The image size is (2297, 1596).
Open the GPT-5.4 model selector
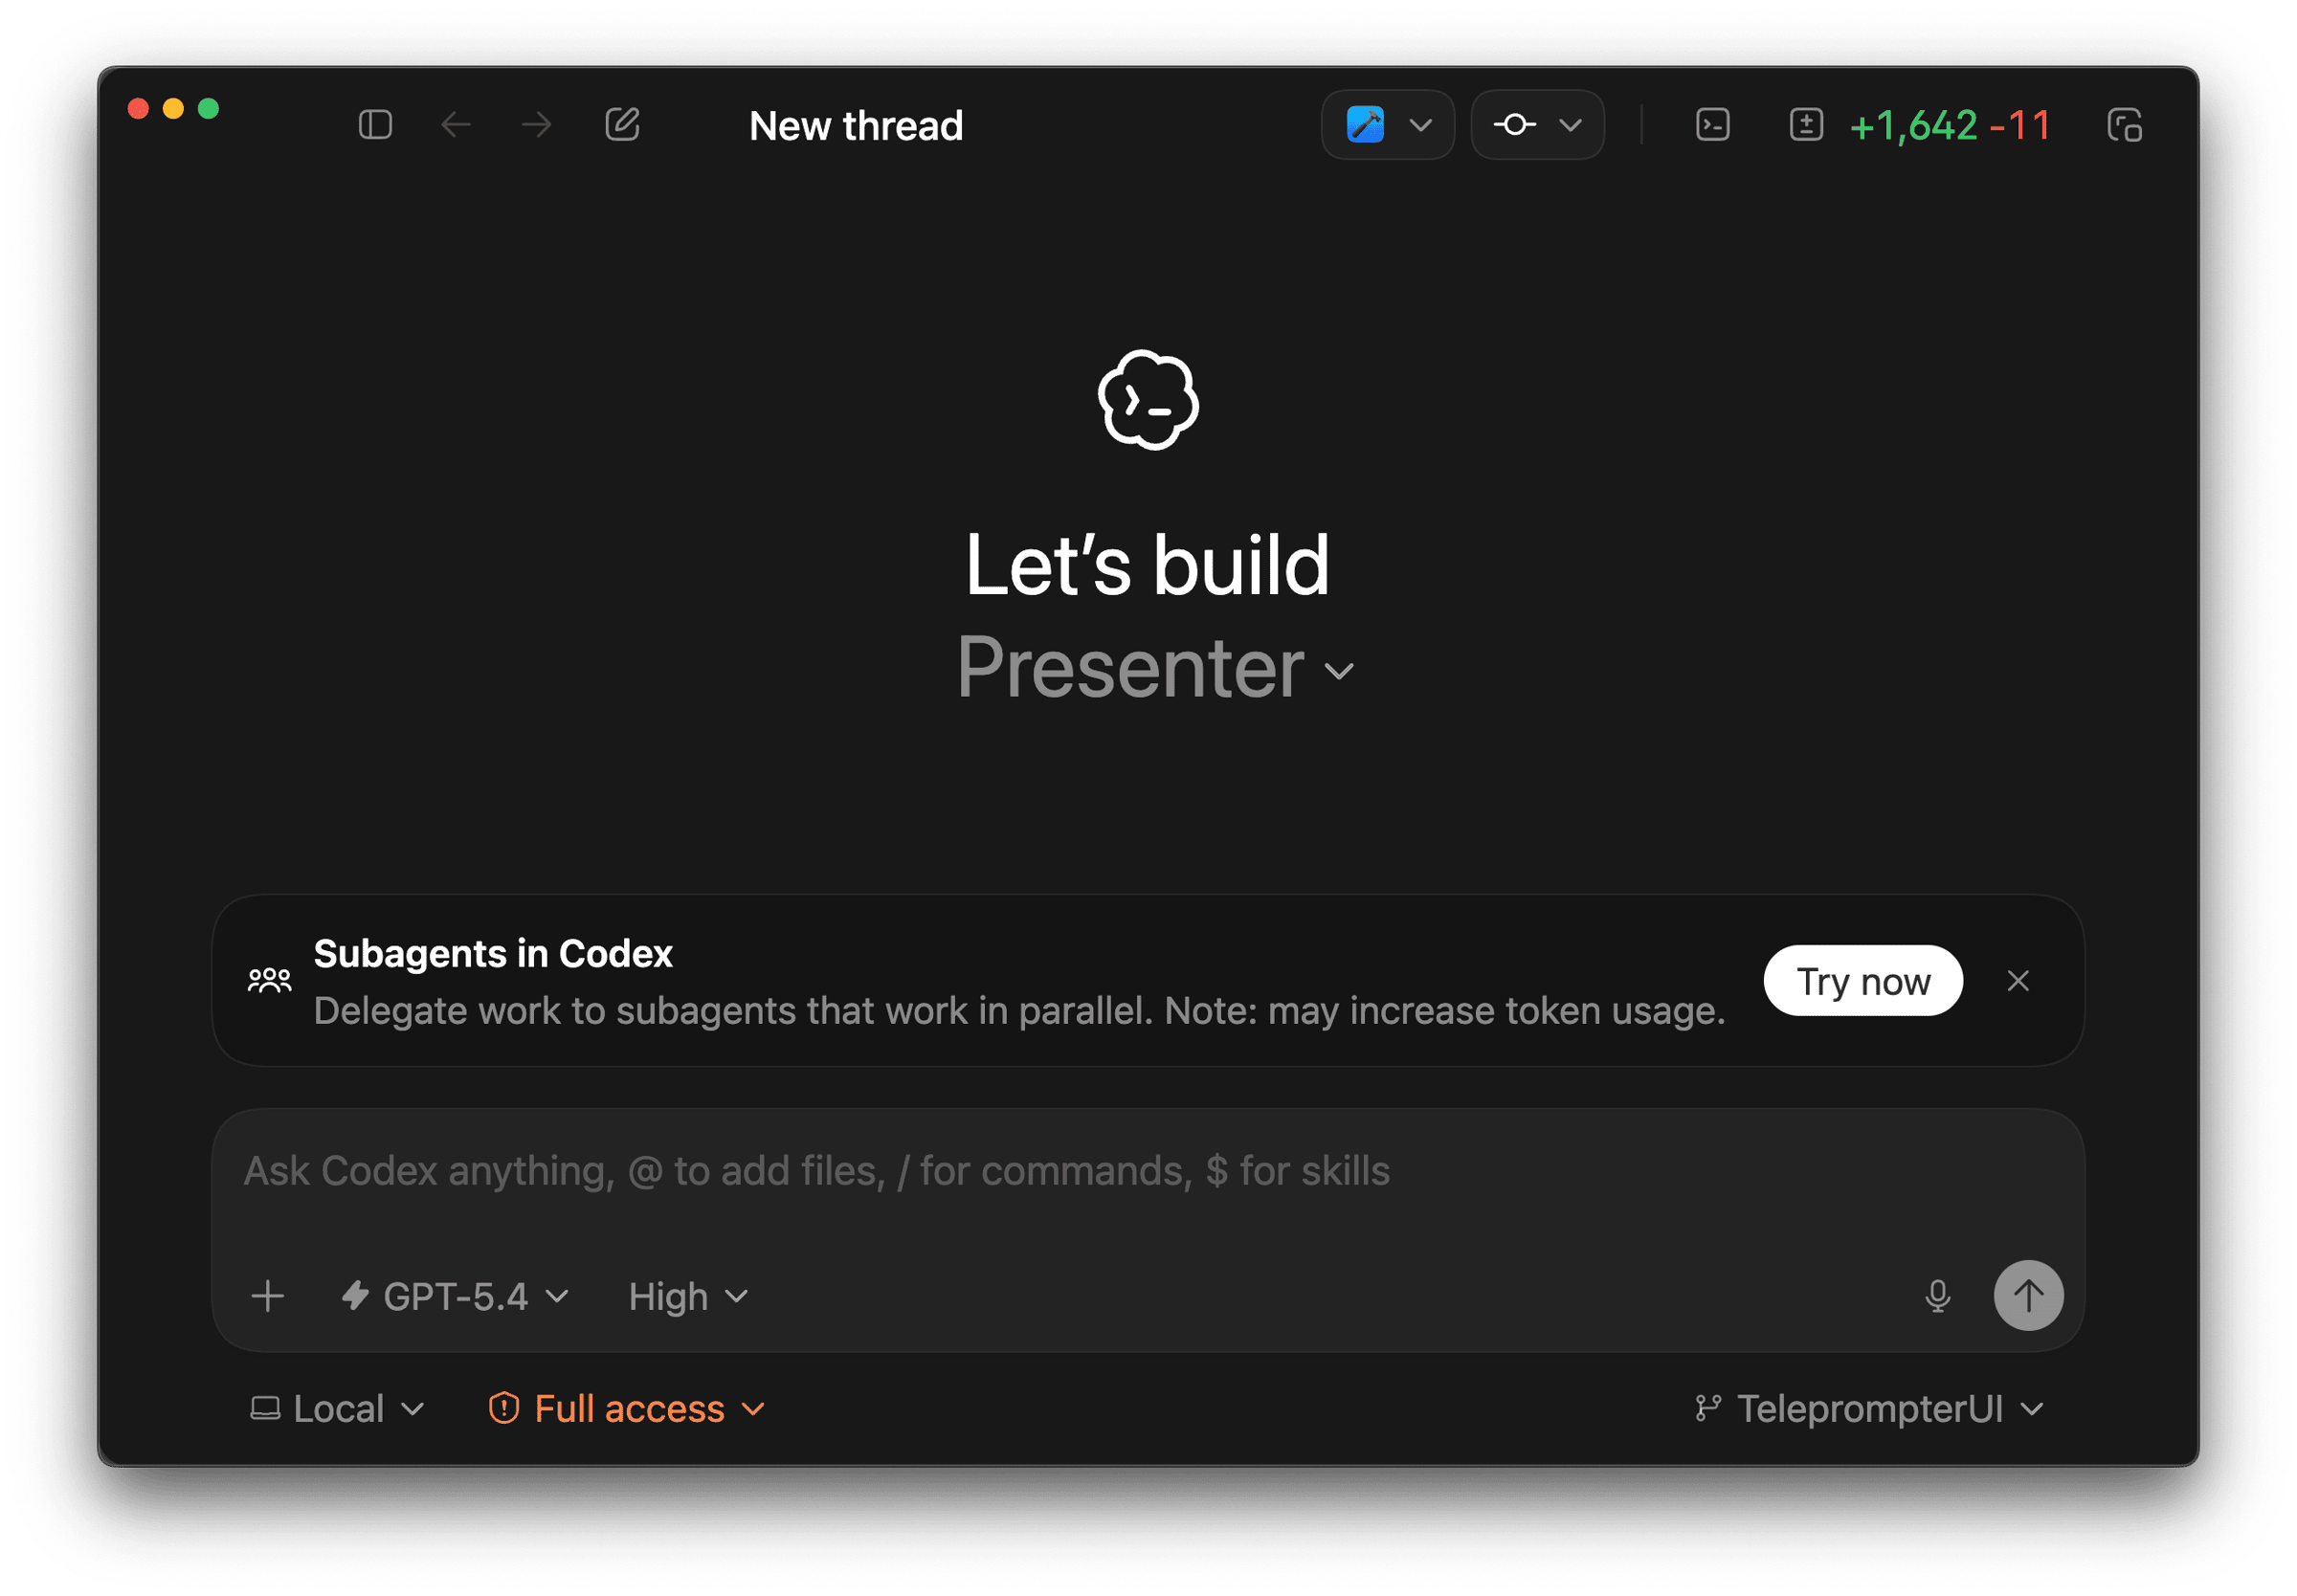tap(456, 1297)
